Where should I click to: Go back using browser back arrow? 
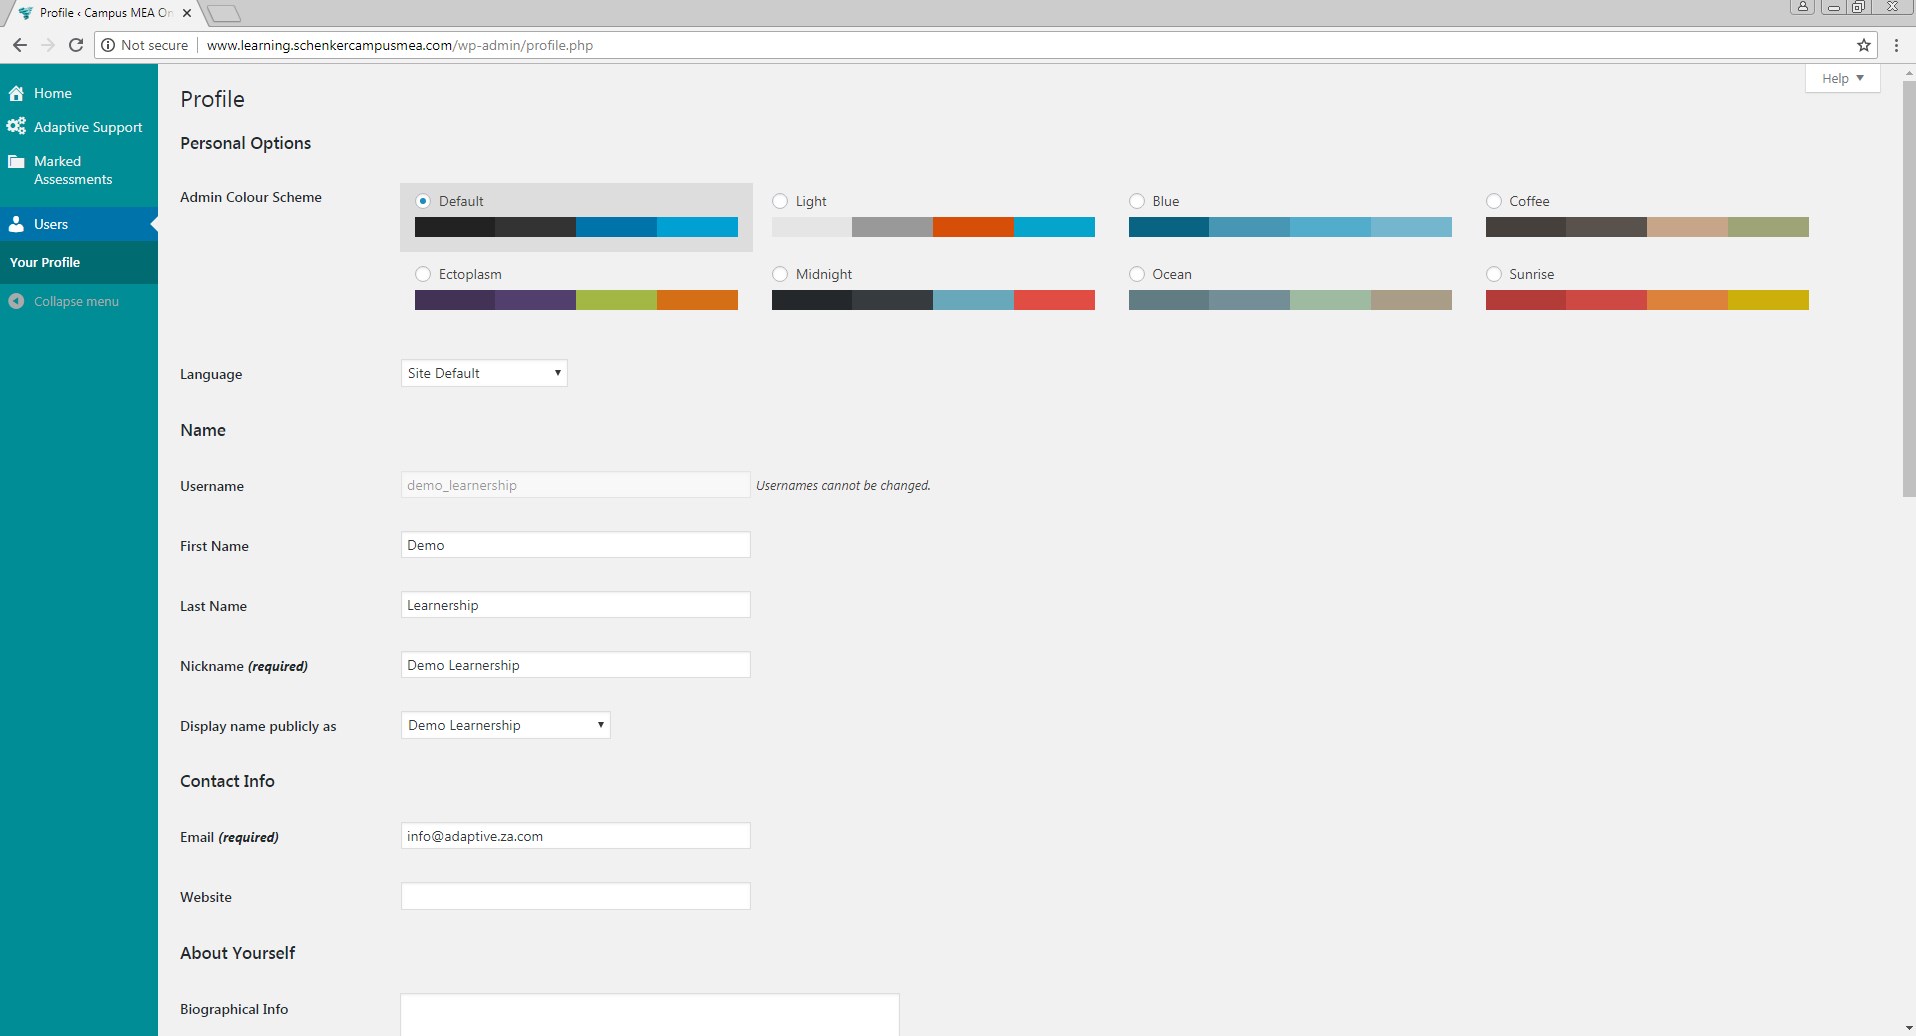[19, 45]
